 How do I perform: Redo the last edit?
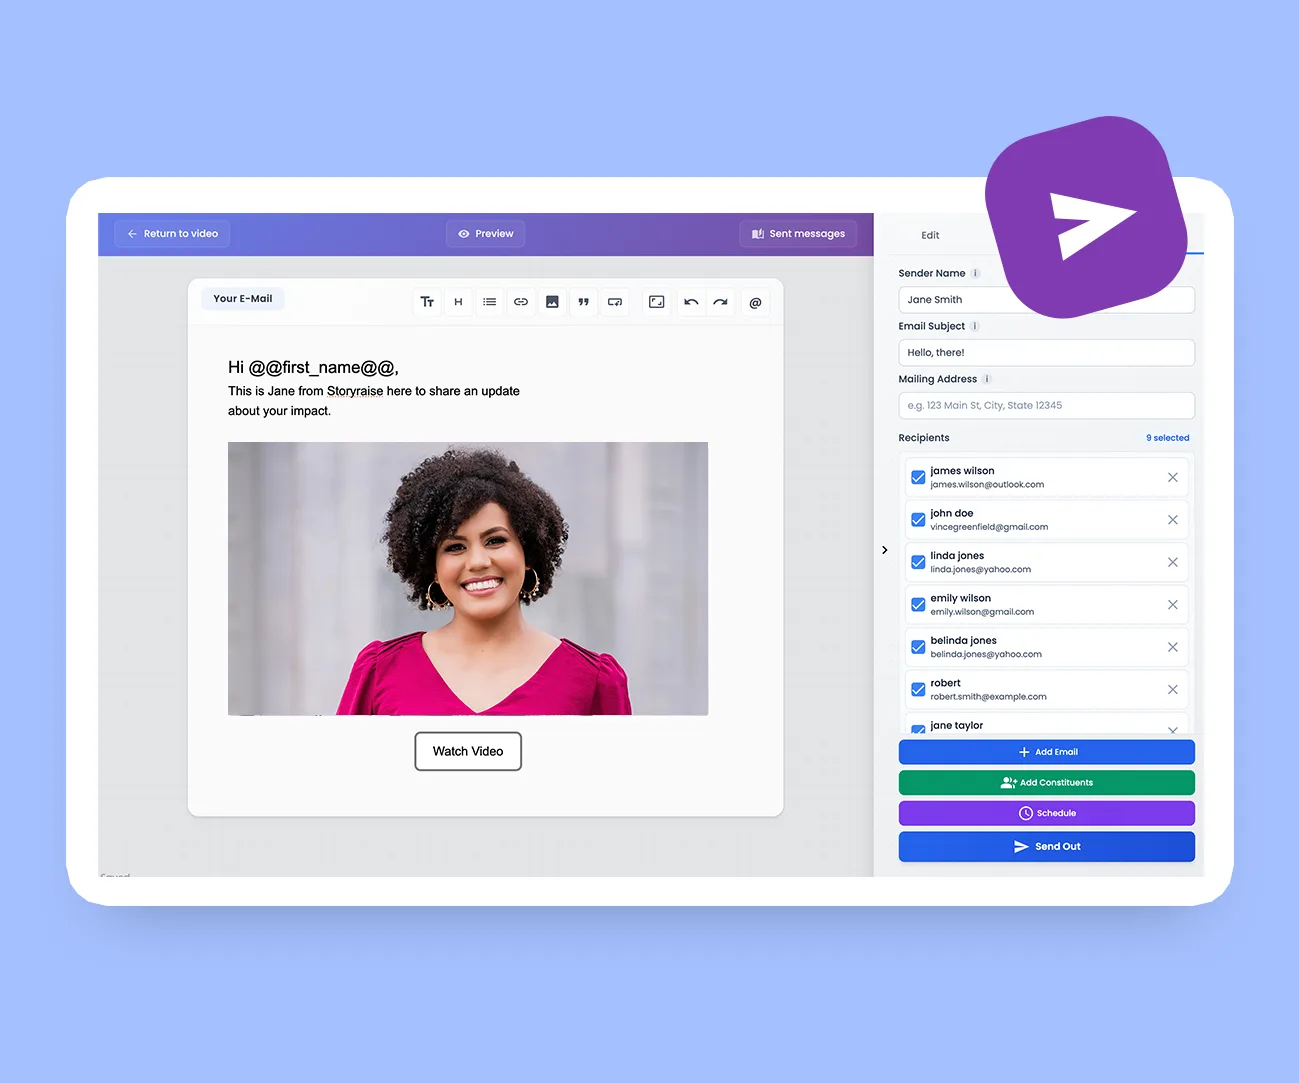(x=720, y=302)
